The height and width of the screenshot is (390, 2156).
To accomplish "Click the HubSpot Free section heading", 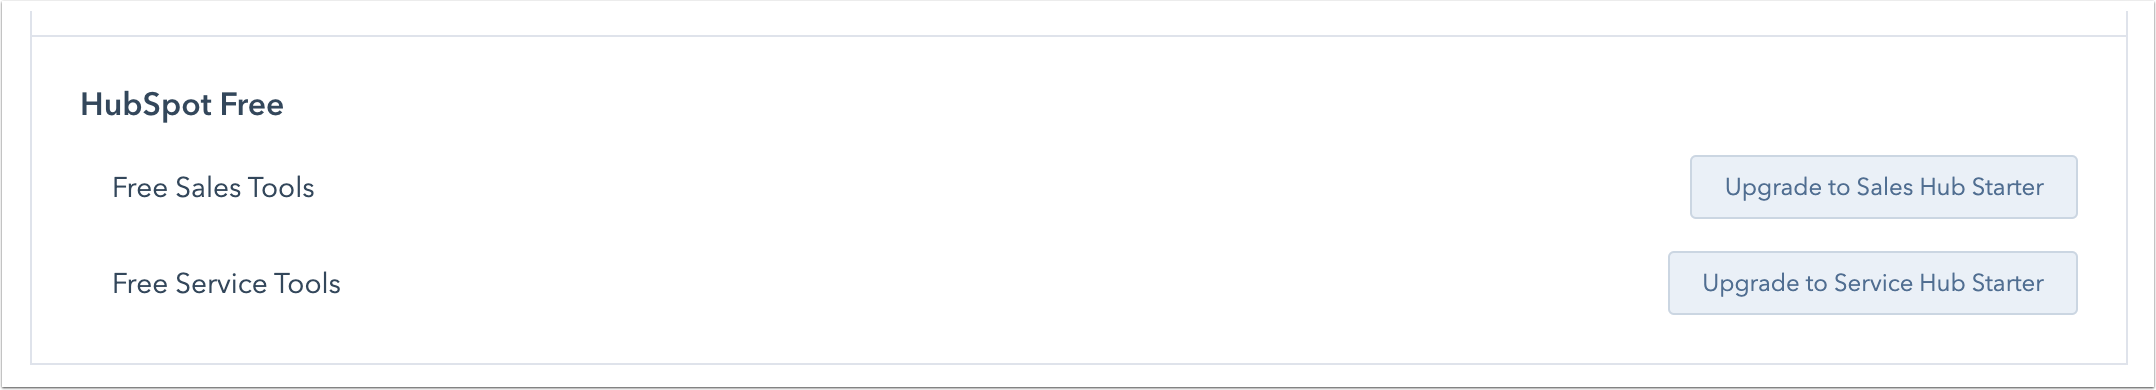I will pos(182,105).
